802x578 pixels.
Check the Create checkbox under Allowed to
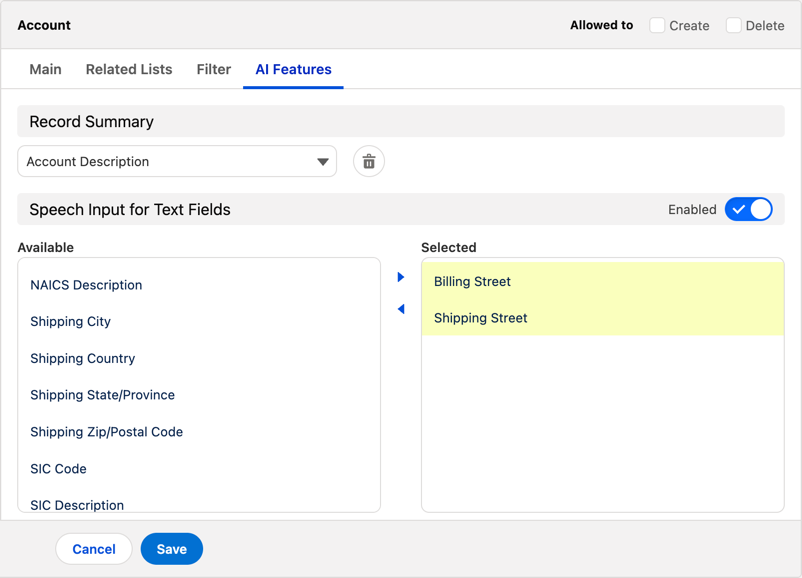point(655,25)
